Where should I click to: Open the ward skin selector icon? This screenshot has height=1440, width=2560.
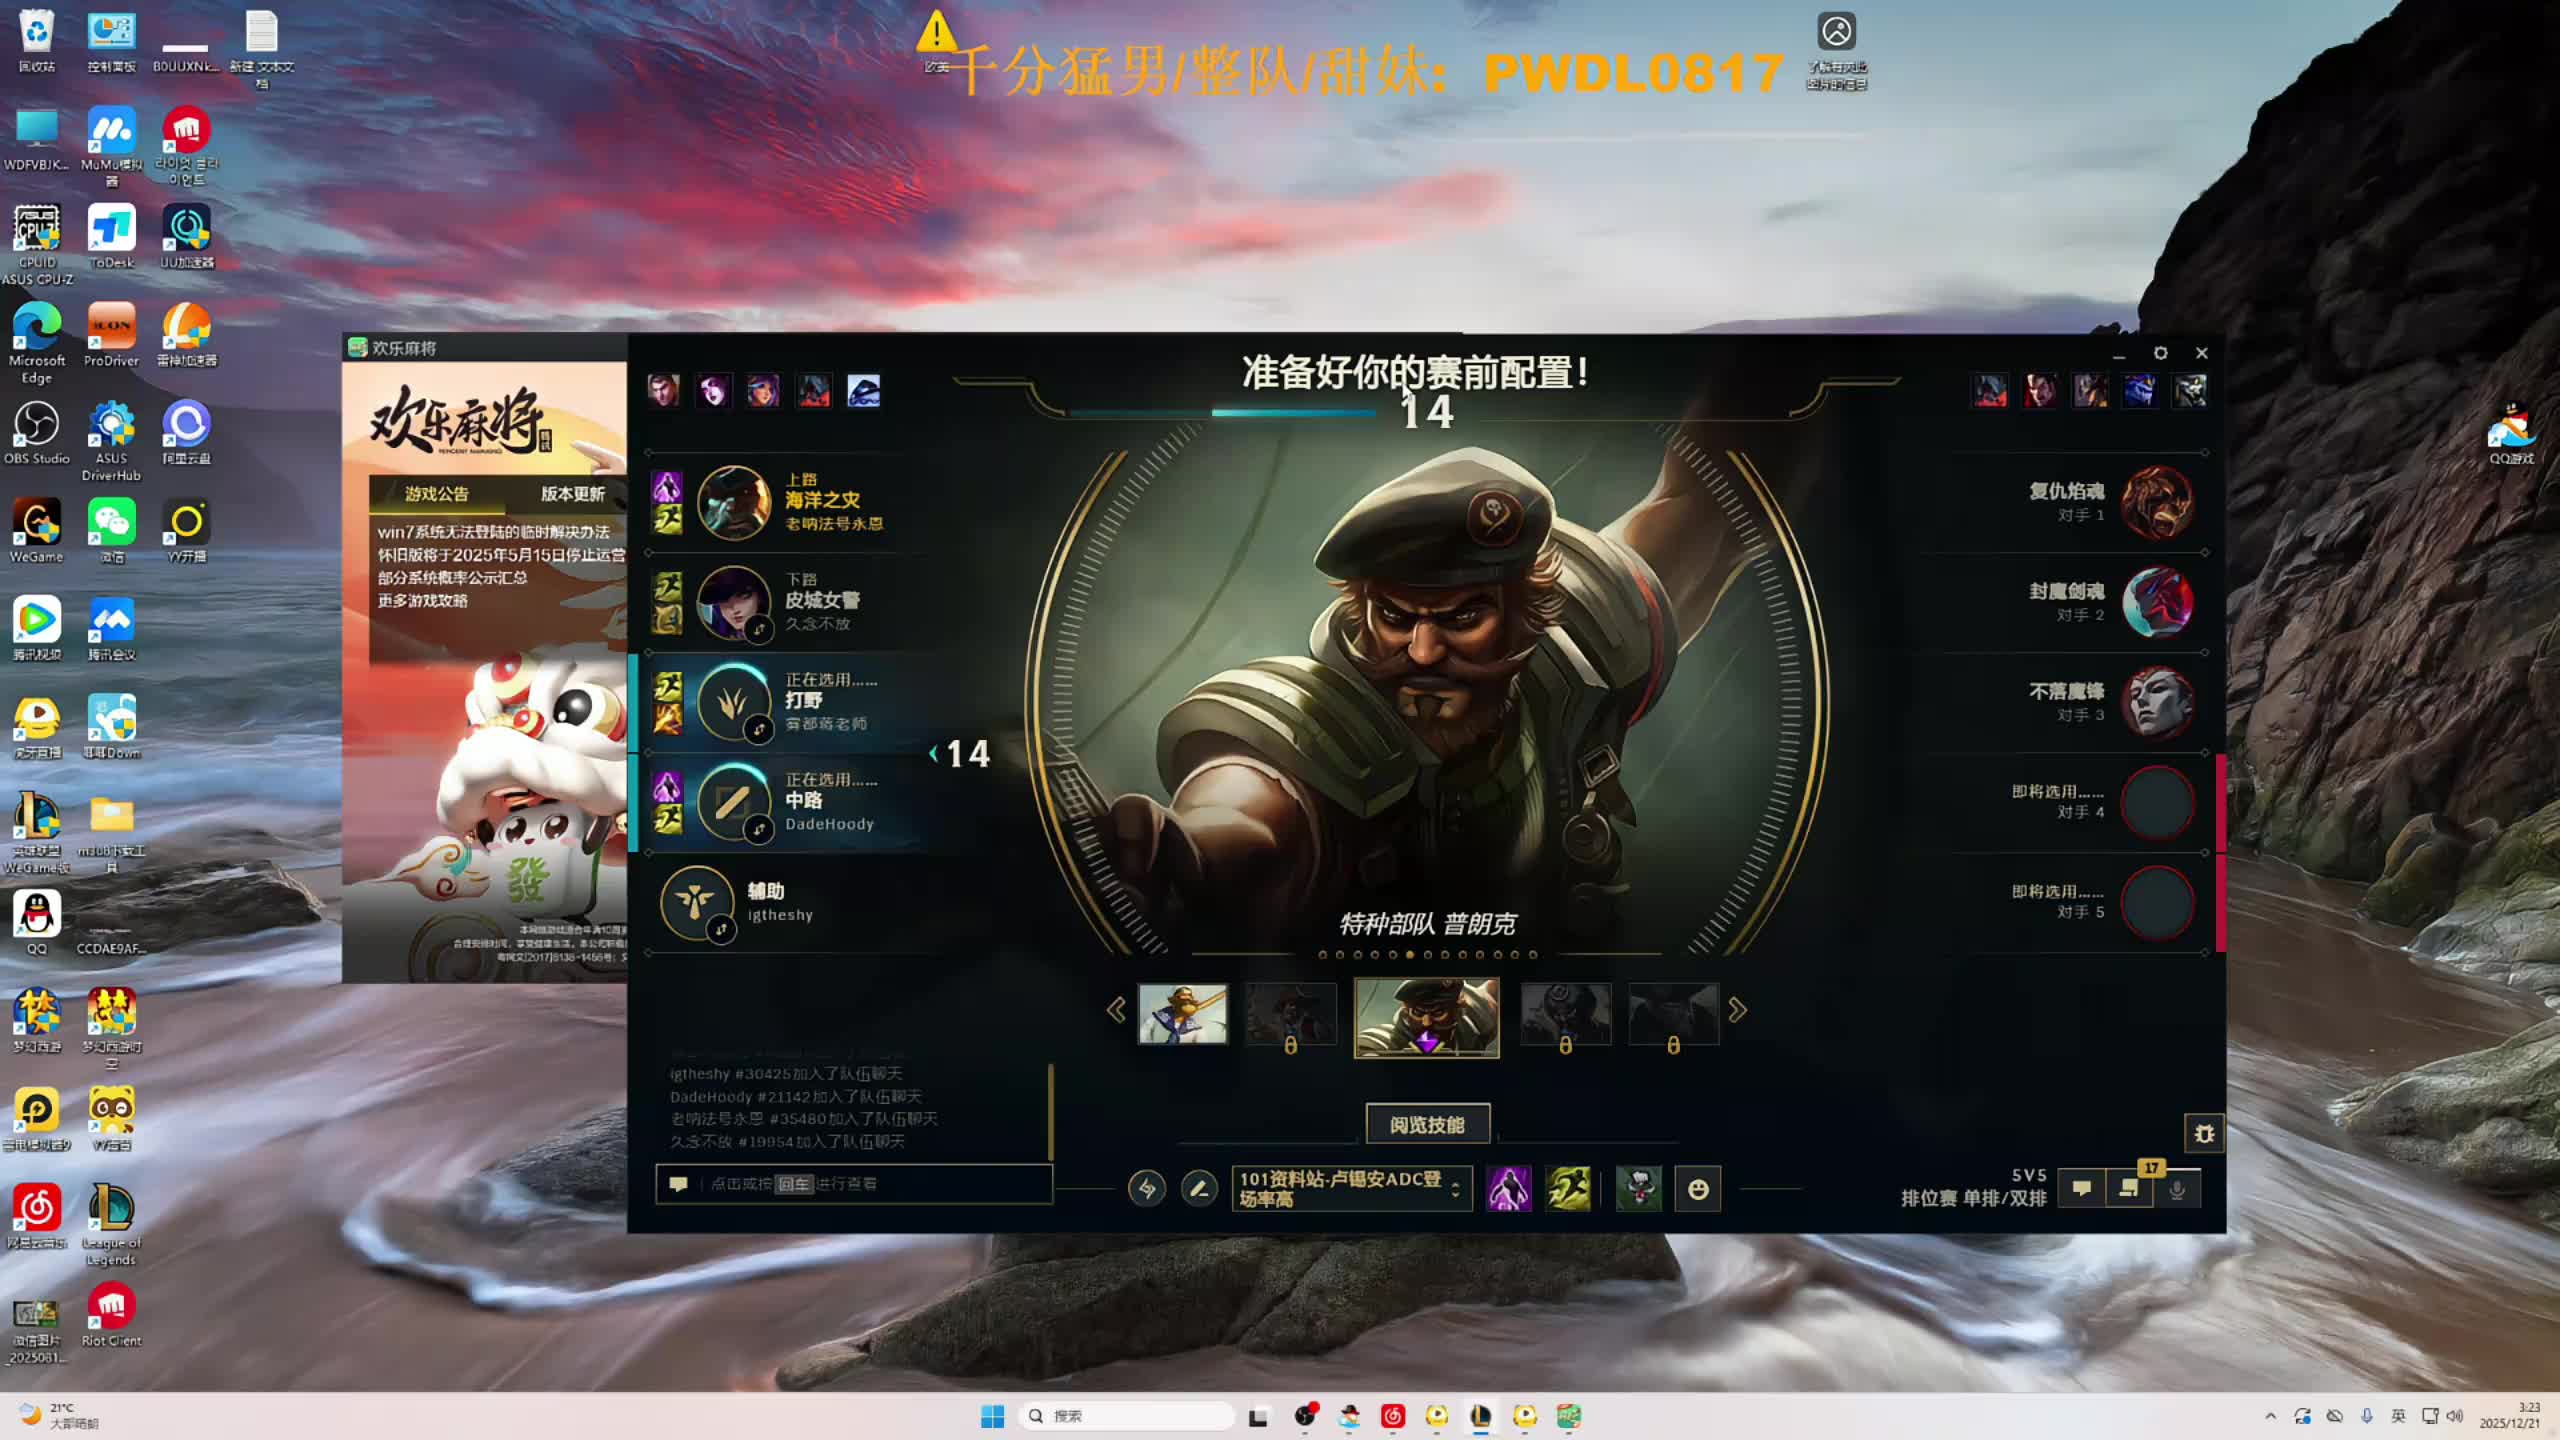1638,1189
